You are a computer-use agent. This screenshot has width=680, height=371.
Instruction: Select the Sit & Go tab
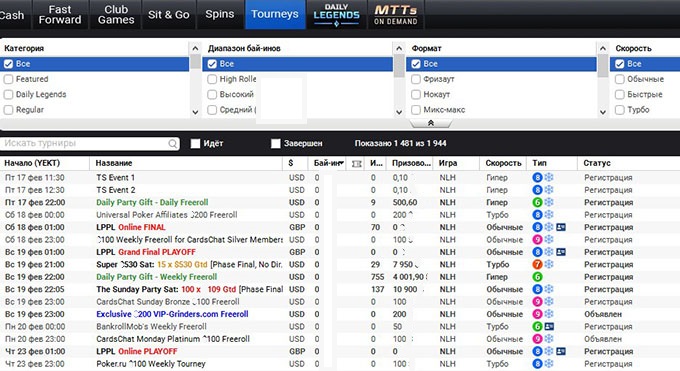click(x=169, y=15)
